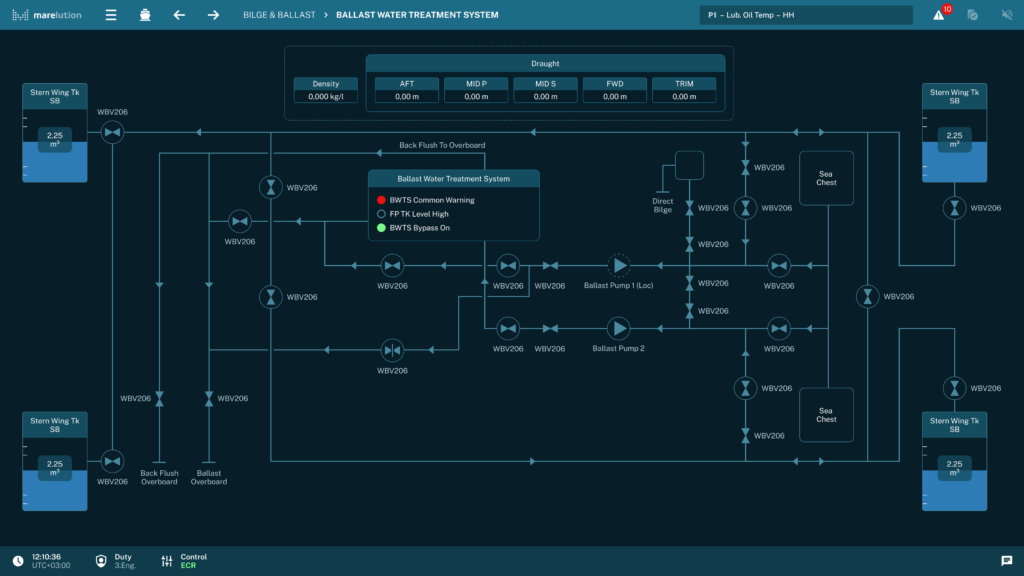Click the BALLAST WATER TREATMENT SYSTEM breadcrumb title
This screenshot has width=1024, height=576.
(x=417, y=15)
